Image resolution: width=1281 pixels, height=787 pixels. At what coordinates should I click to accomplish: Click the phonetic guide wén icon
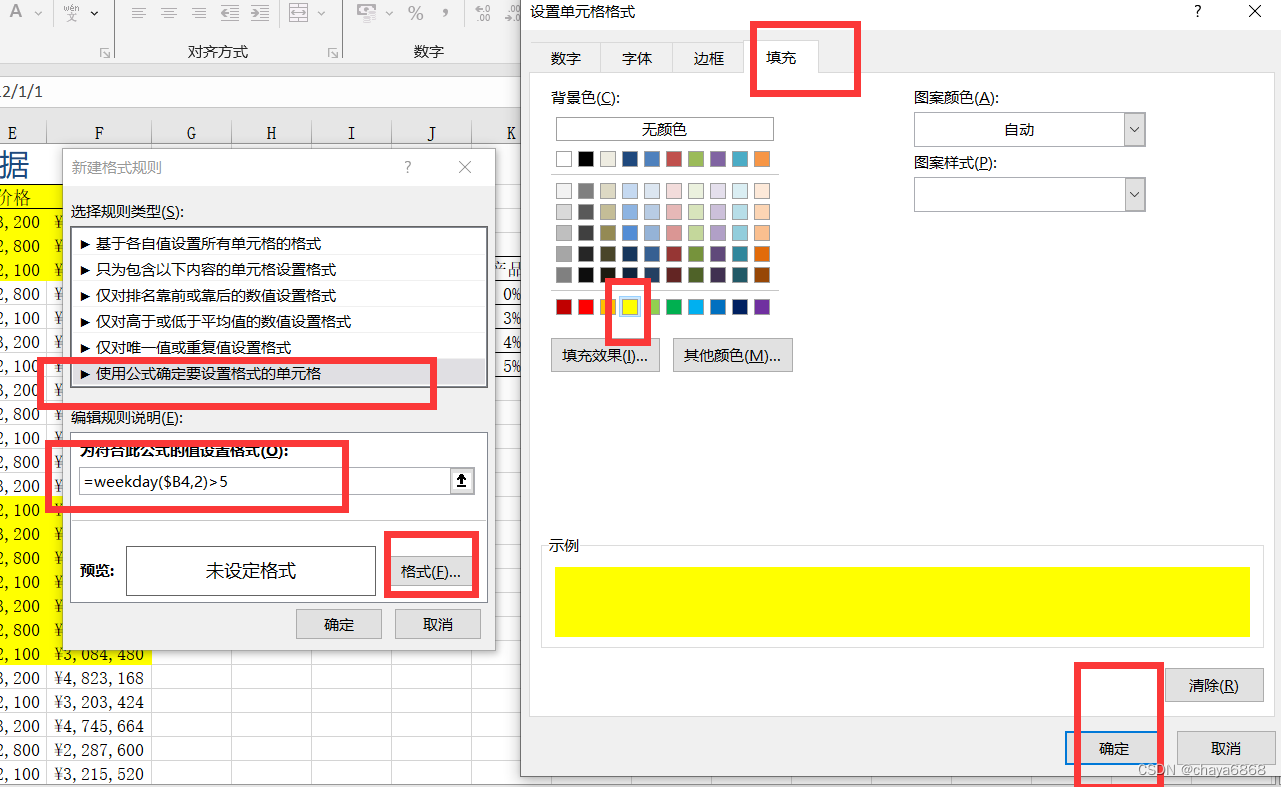(x=71, y=13)
